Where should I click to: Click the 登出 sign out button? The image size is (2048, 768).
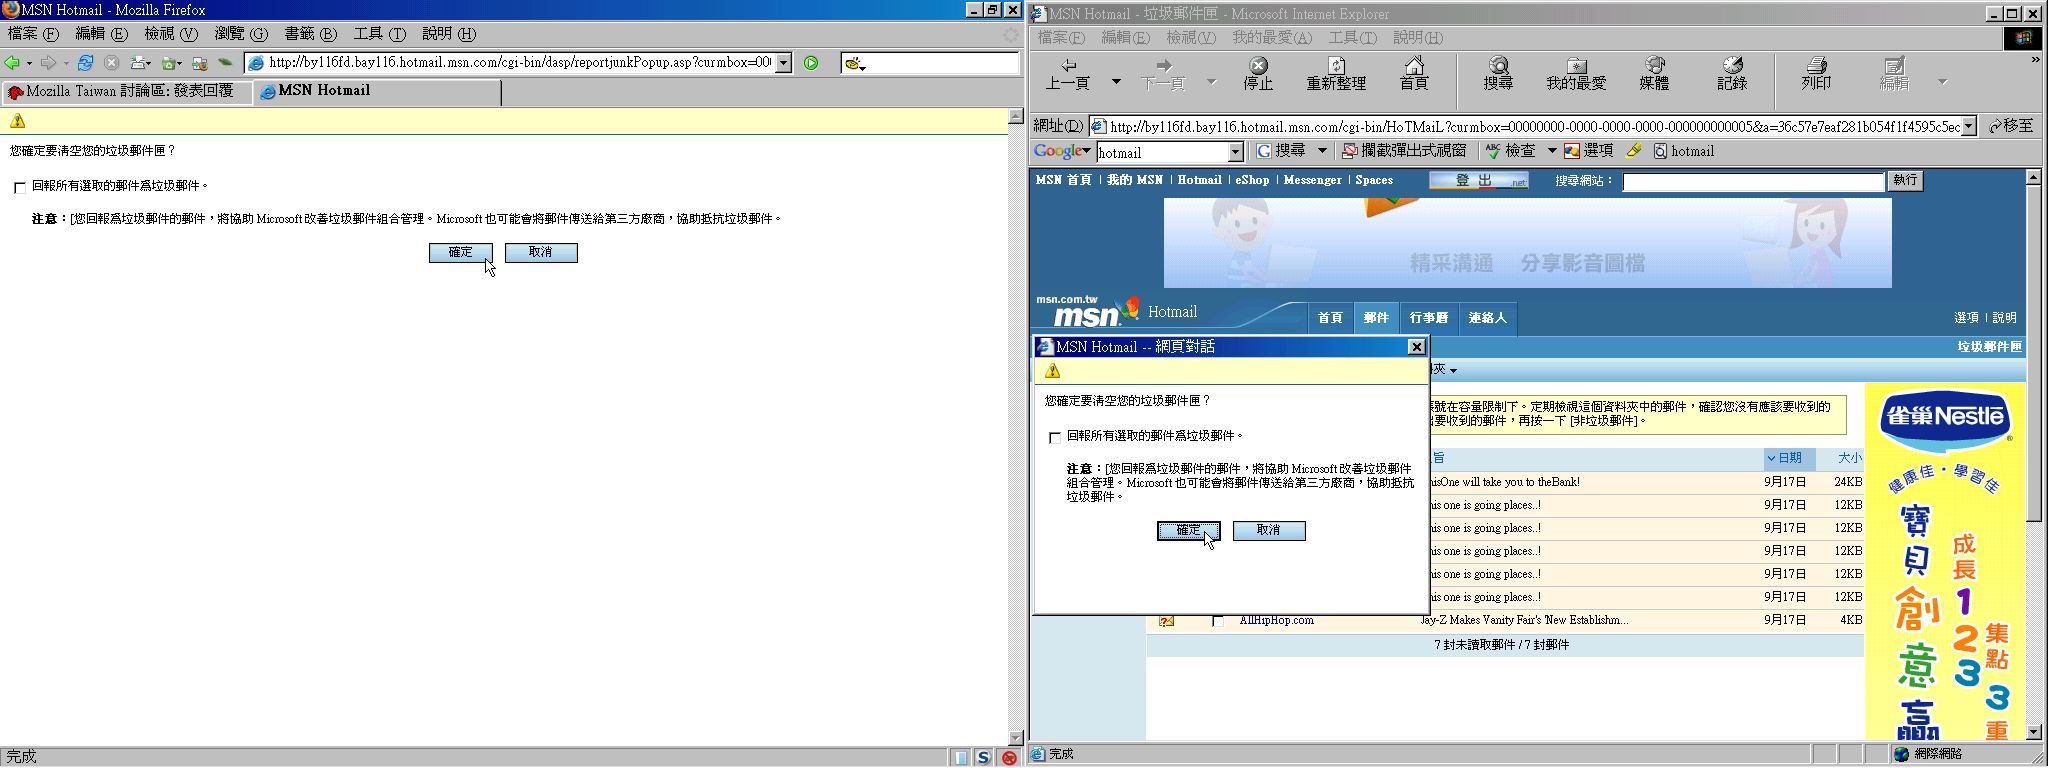[x=1478, y=181]
